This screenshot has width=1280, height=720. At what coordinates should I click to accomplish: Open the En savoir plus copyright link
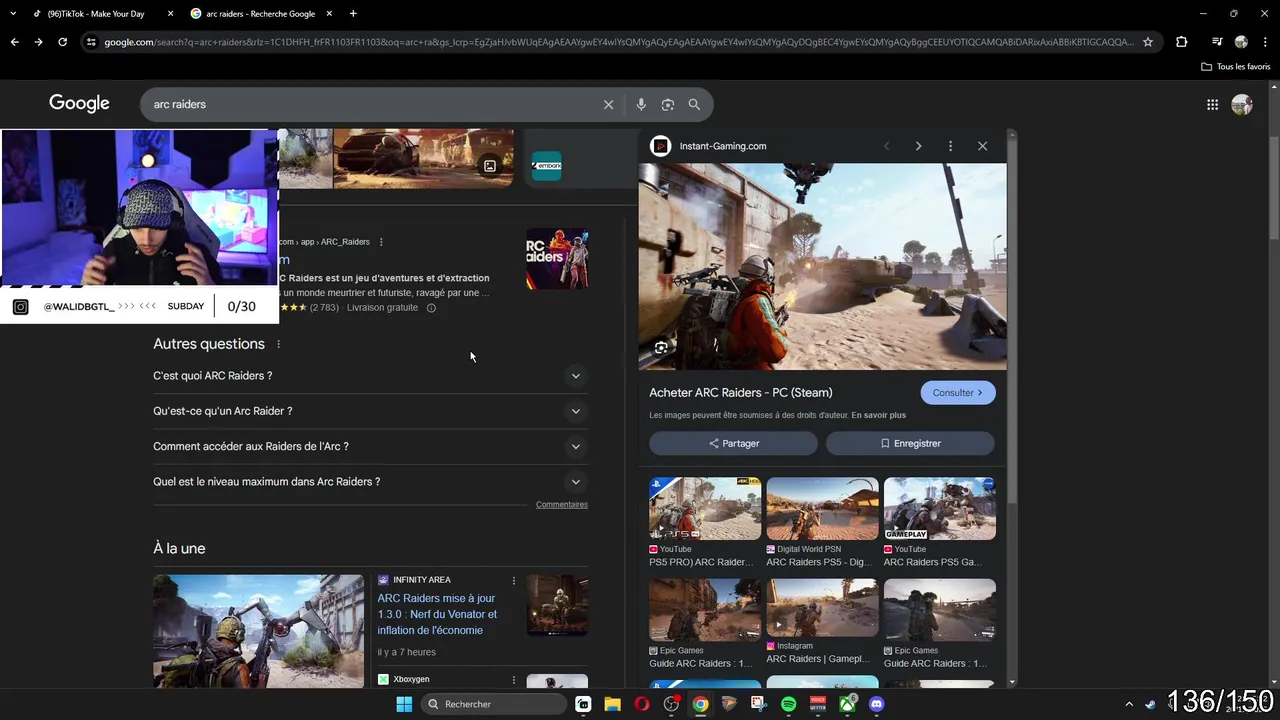click(x=879, y=415)
